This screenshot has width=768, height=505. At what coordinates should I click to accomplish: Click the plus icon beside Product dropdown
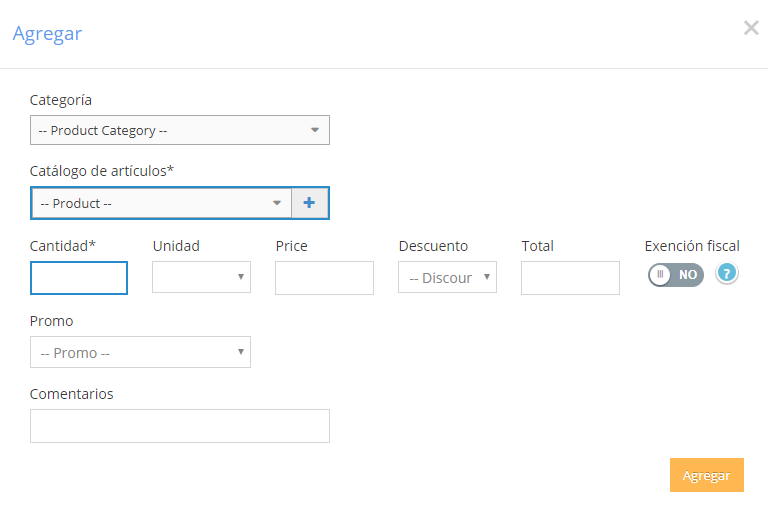pyautogui.click(x=310, y=203)
